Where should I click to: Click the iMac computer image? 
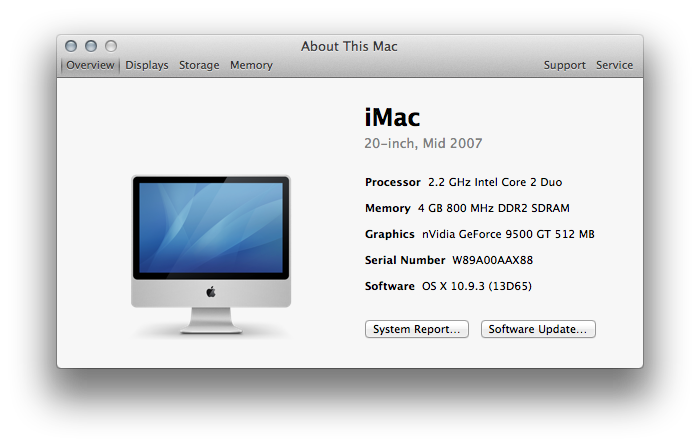tap(211, 255)
